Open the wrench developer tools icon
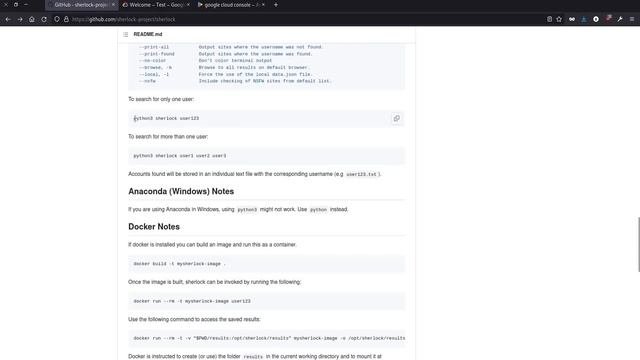640x360 pixels. [x=620, y=19]
